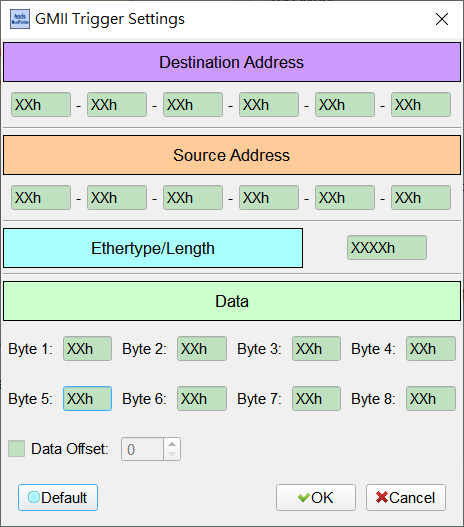Select second Source Address byte field

point(117,198)
